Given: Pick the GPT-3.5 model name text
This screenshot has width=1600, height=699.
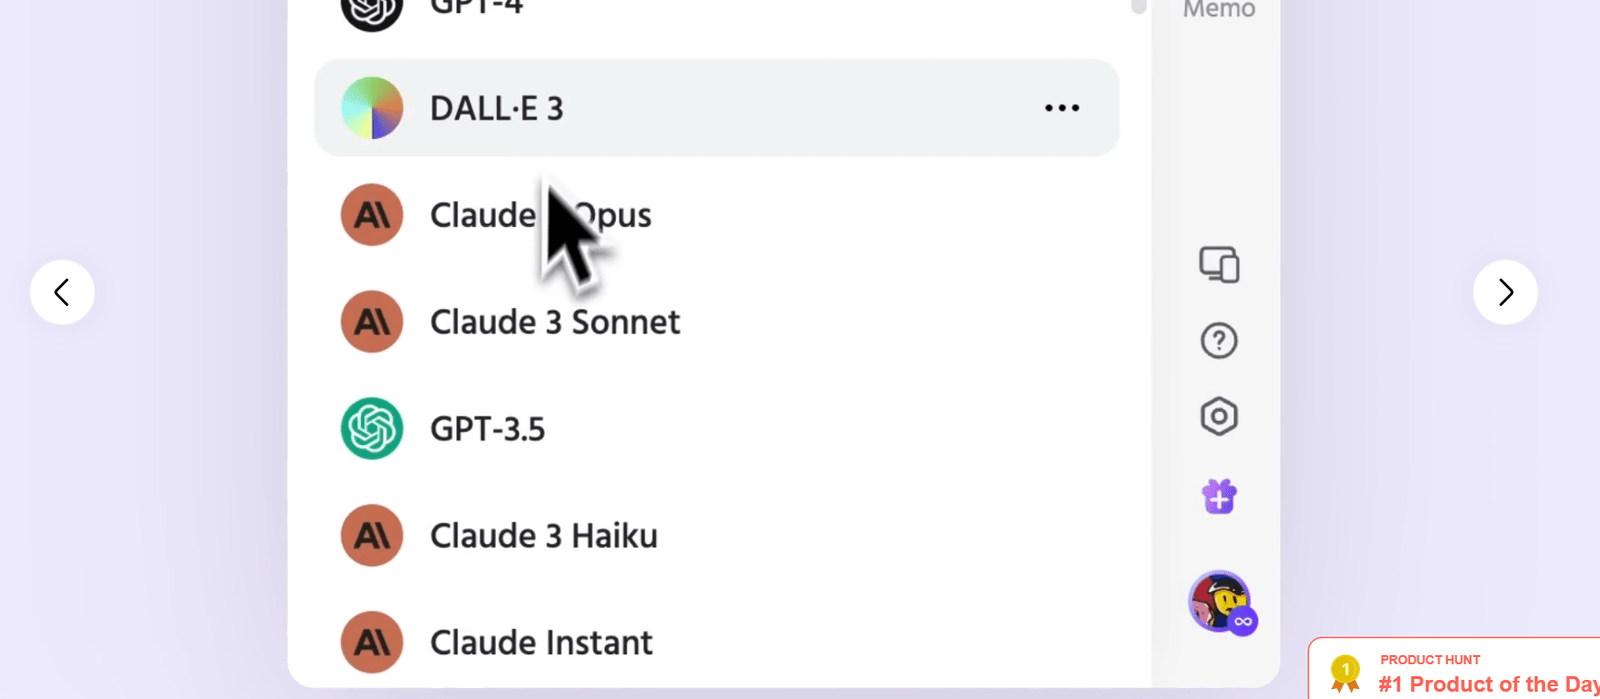Looking at the screenshot, I should (488, 429).
